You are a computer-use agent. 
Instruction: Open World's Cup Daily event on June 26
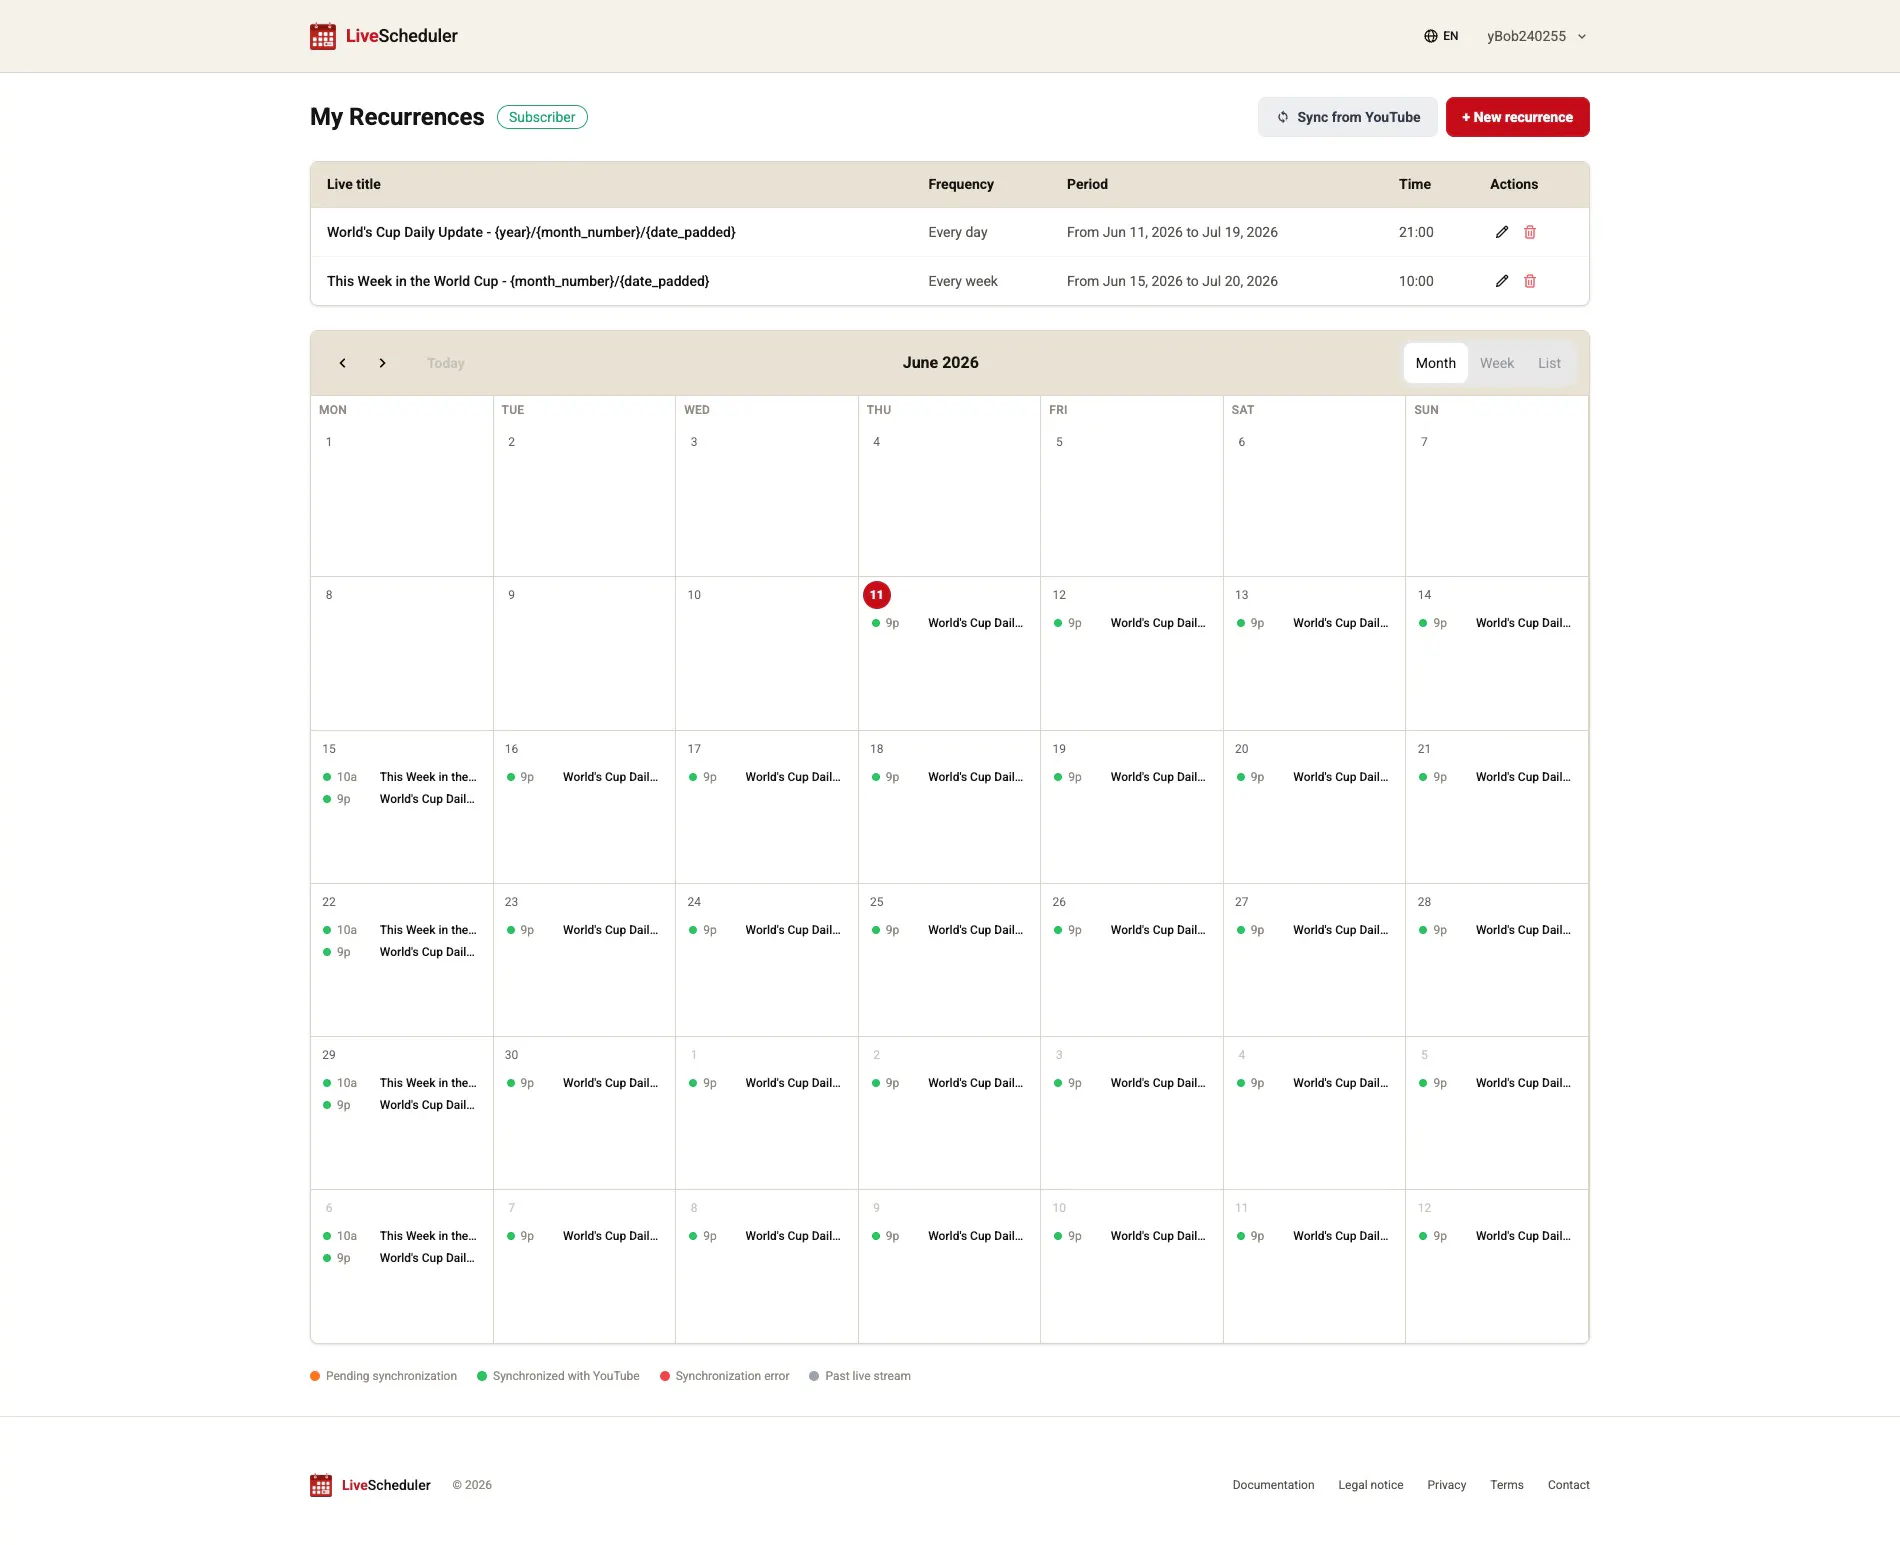1130,930
